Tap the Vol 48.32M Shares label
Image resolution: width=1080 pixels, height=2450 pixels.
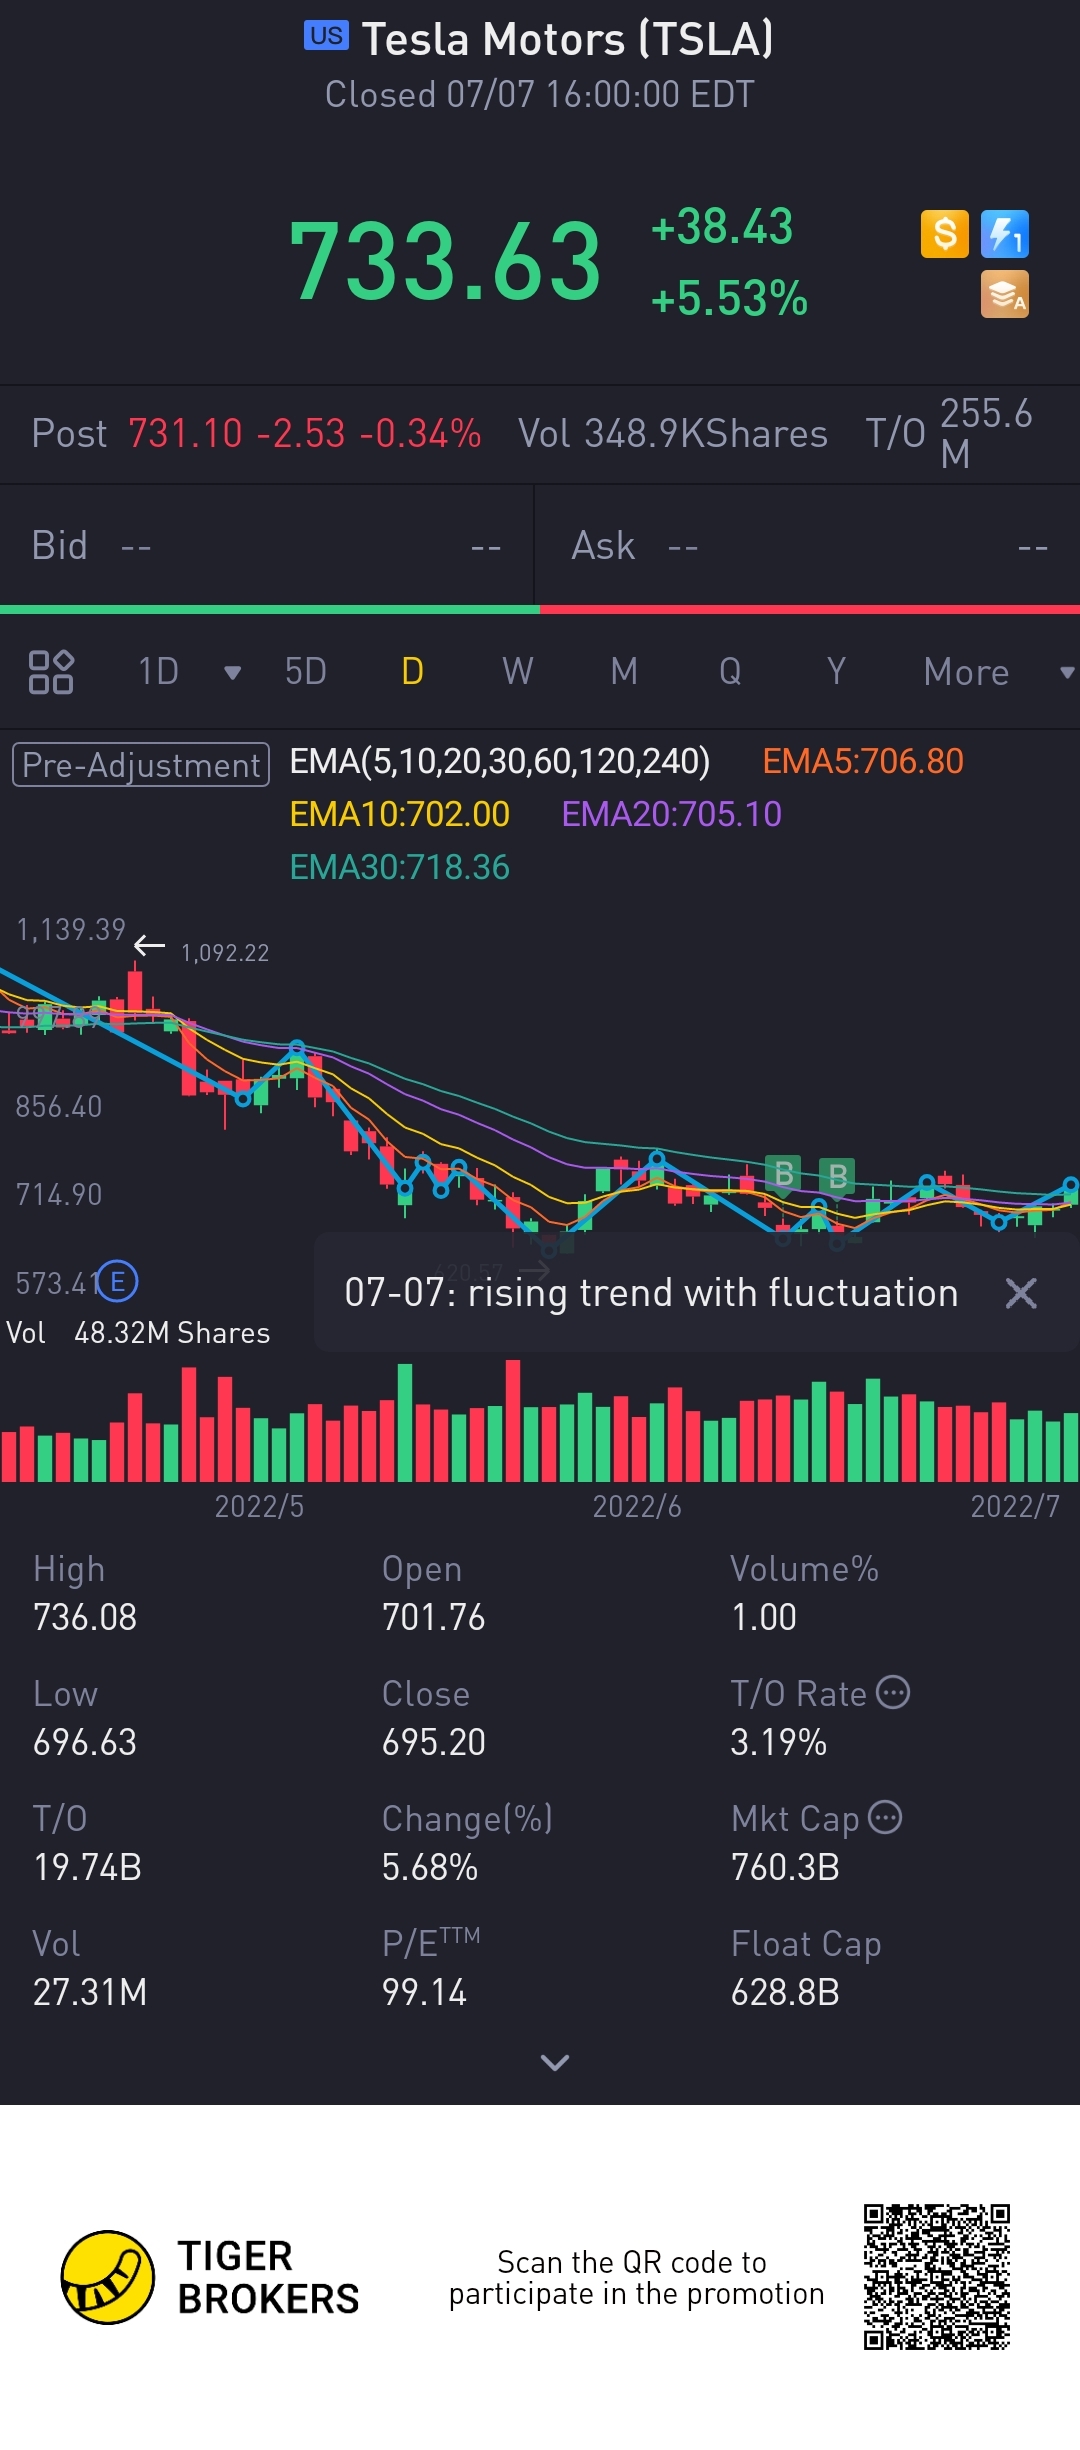coord(138,1333)
